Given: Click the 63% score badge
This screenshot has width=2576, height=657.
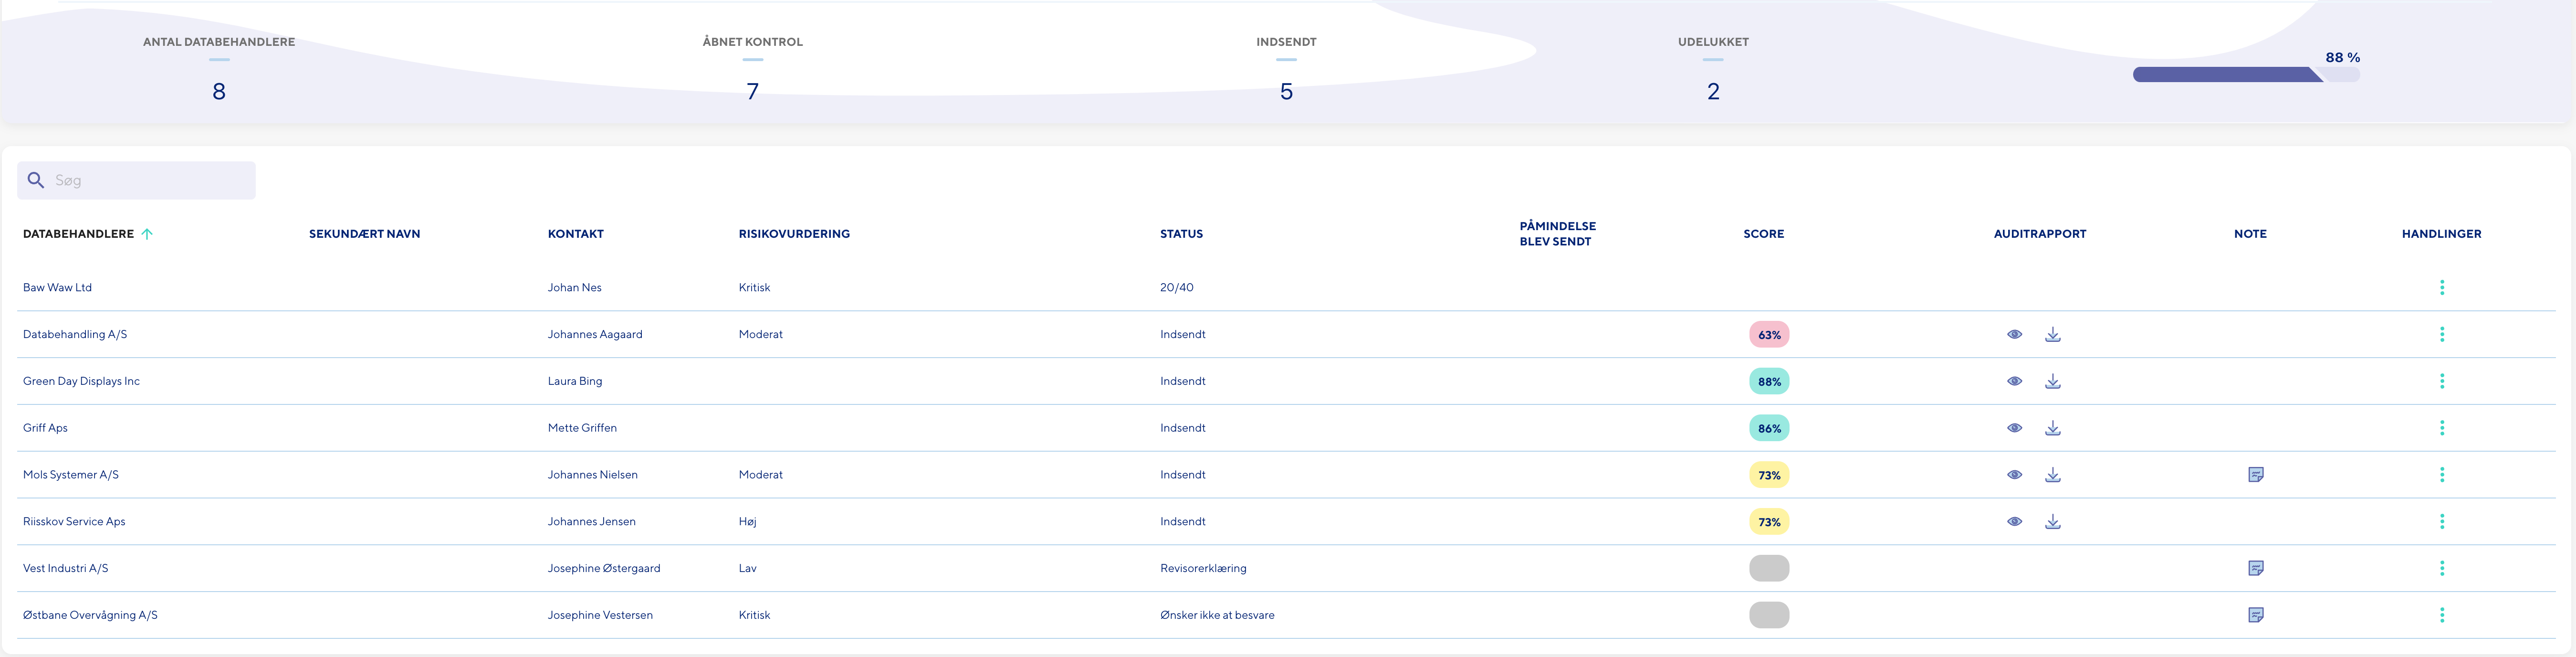Looking at the screenshot, I should click(1769, 335).
